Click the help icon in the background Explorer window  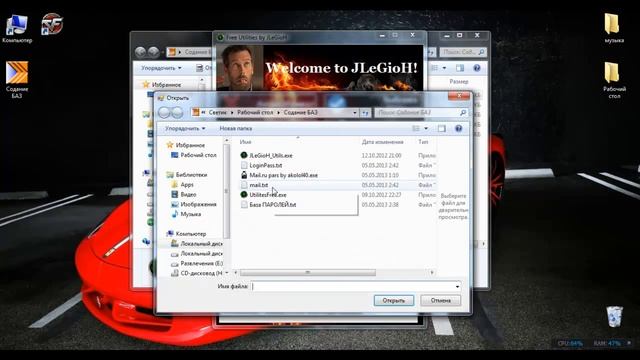pyautogui.click(x=476, y=68)
